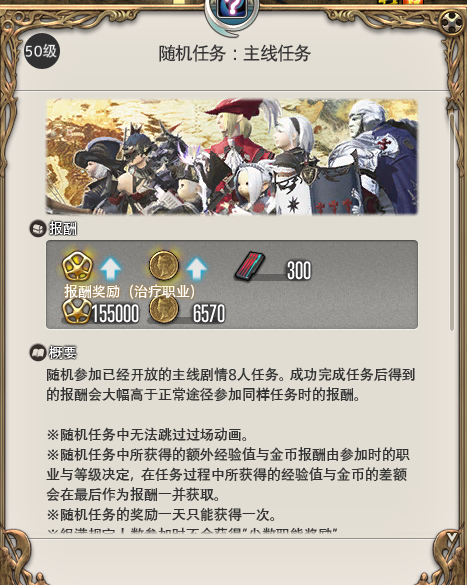Click the blue up arrow beside gil coin
The height and width of the screenshot is (585, 467).
point(197,269)
